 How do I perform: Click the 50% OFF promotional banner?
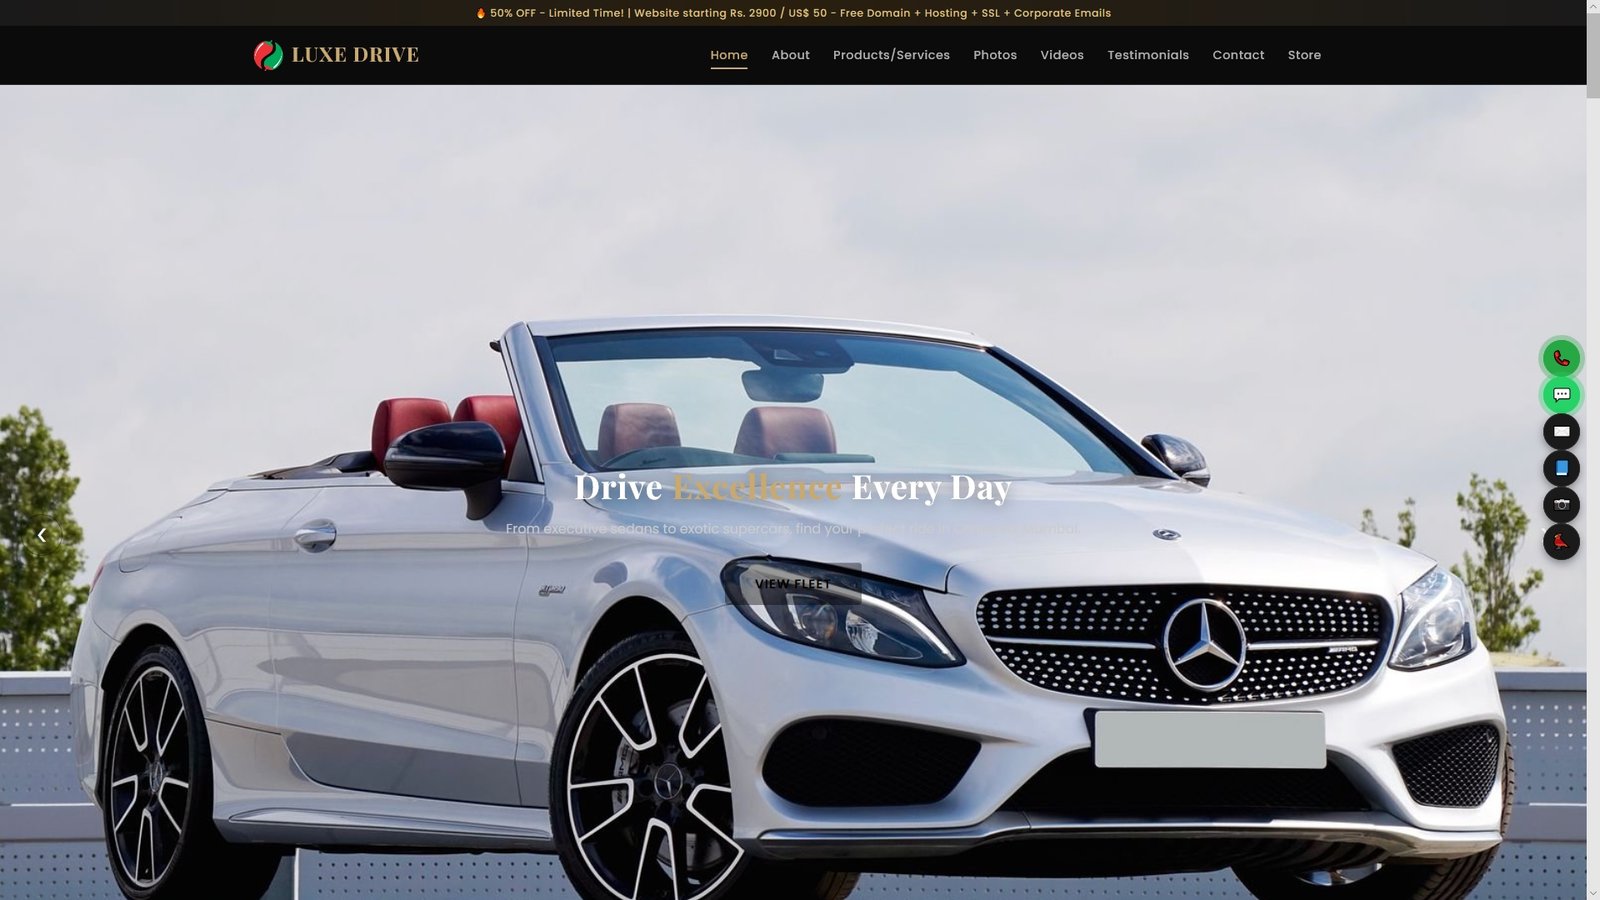click(793, 13)
